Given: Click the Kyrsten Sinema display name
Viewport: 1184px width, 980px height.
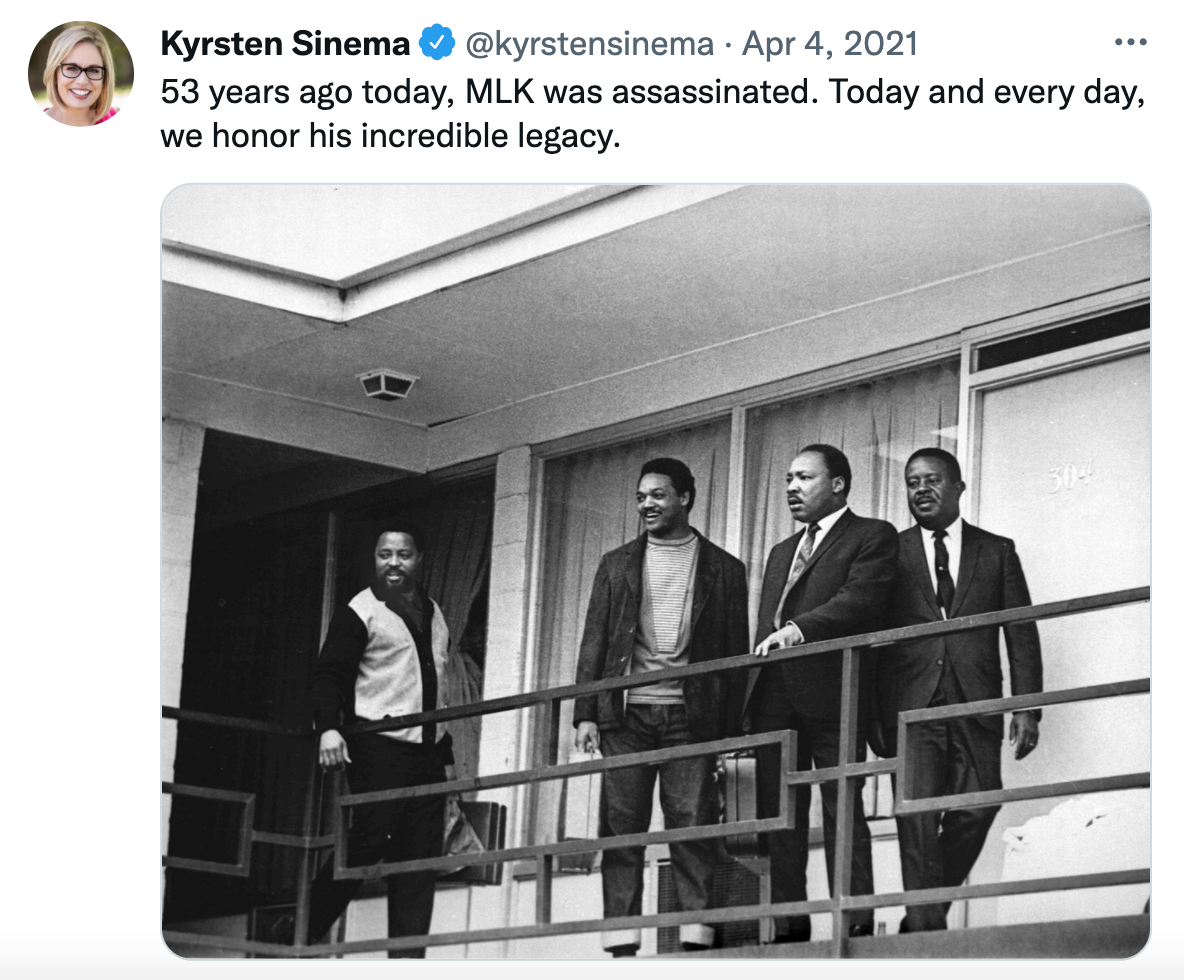Looking at the screenshot, I should point(285,43).
